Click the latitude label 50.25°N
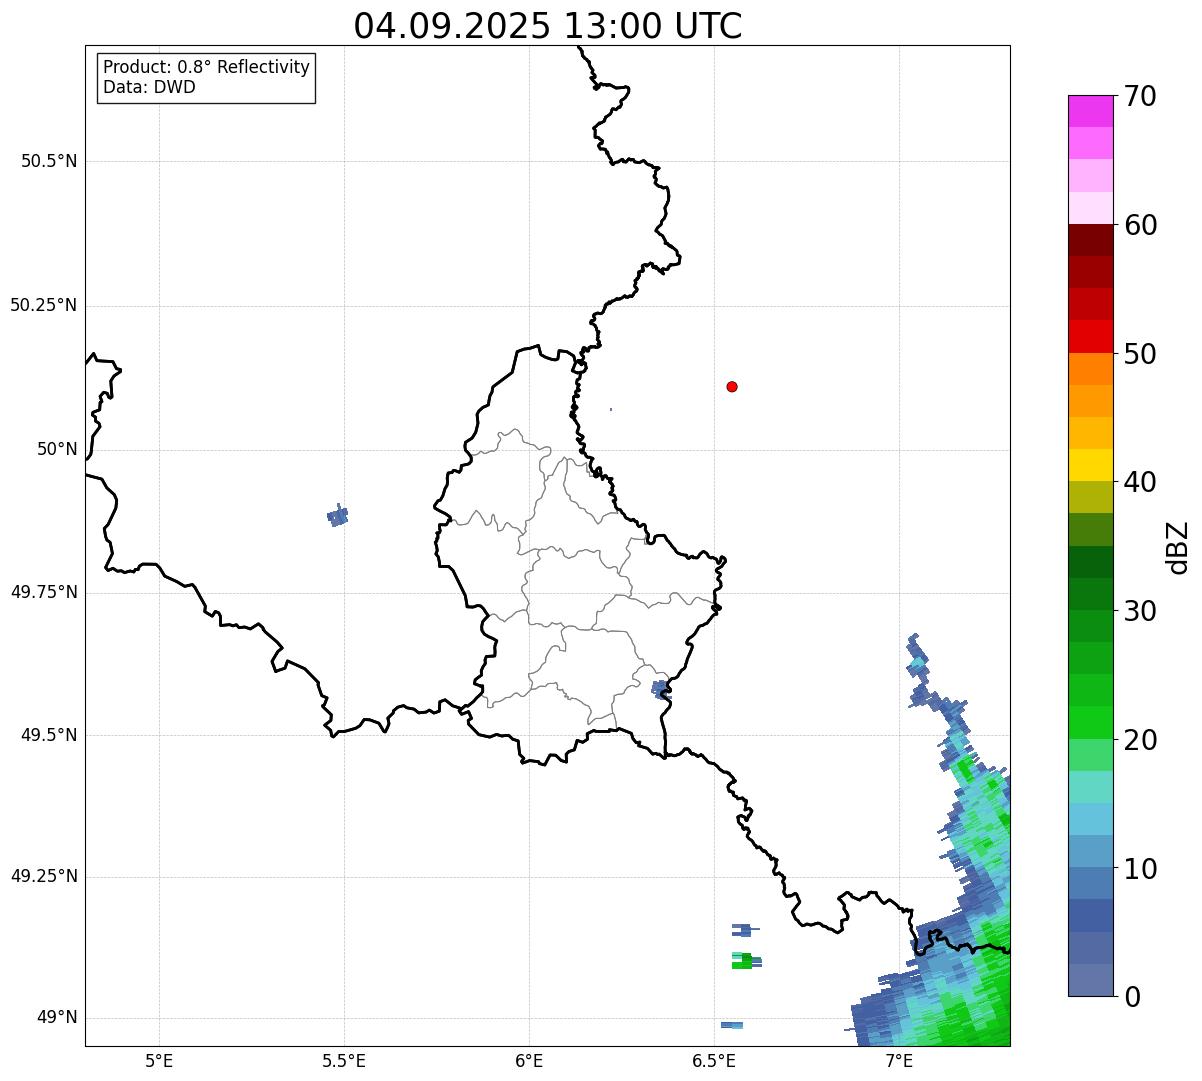 click(44, 305)
